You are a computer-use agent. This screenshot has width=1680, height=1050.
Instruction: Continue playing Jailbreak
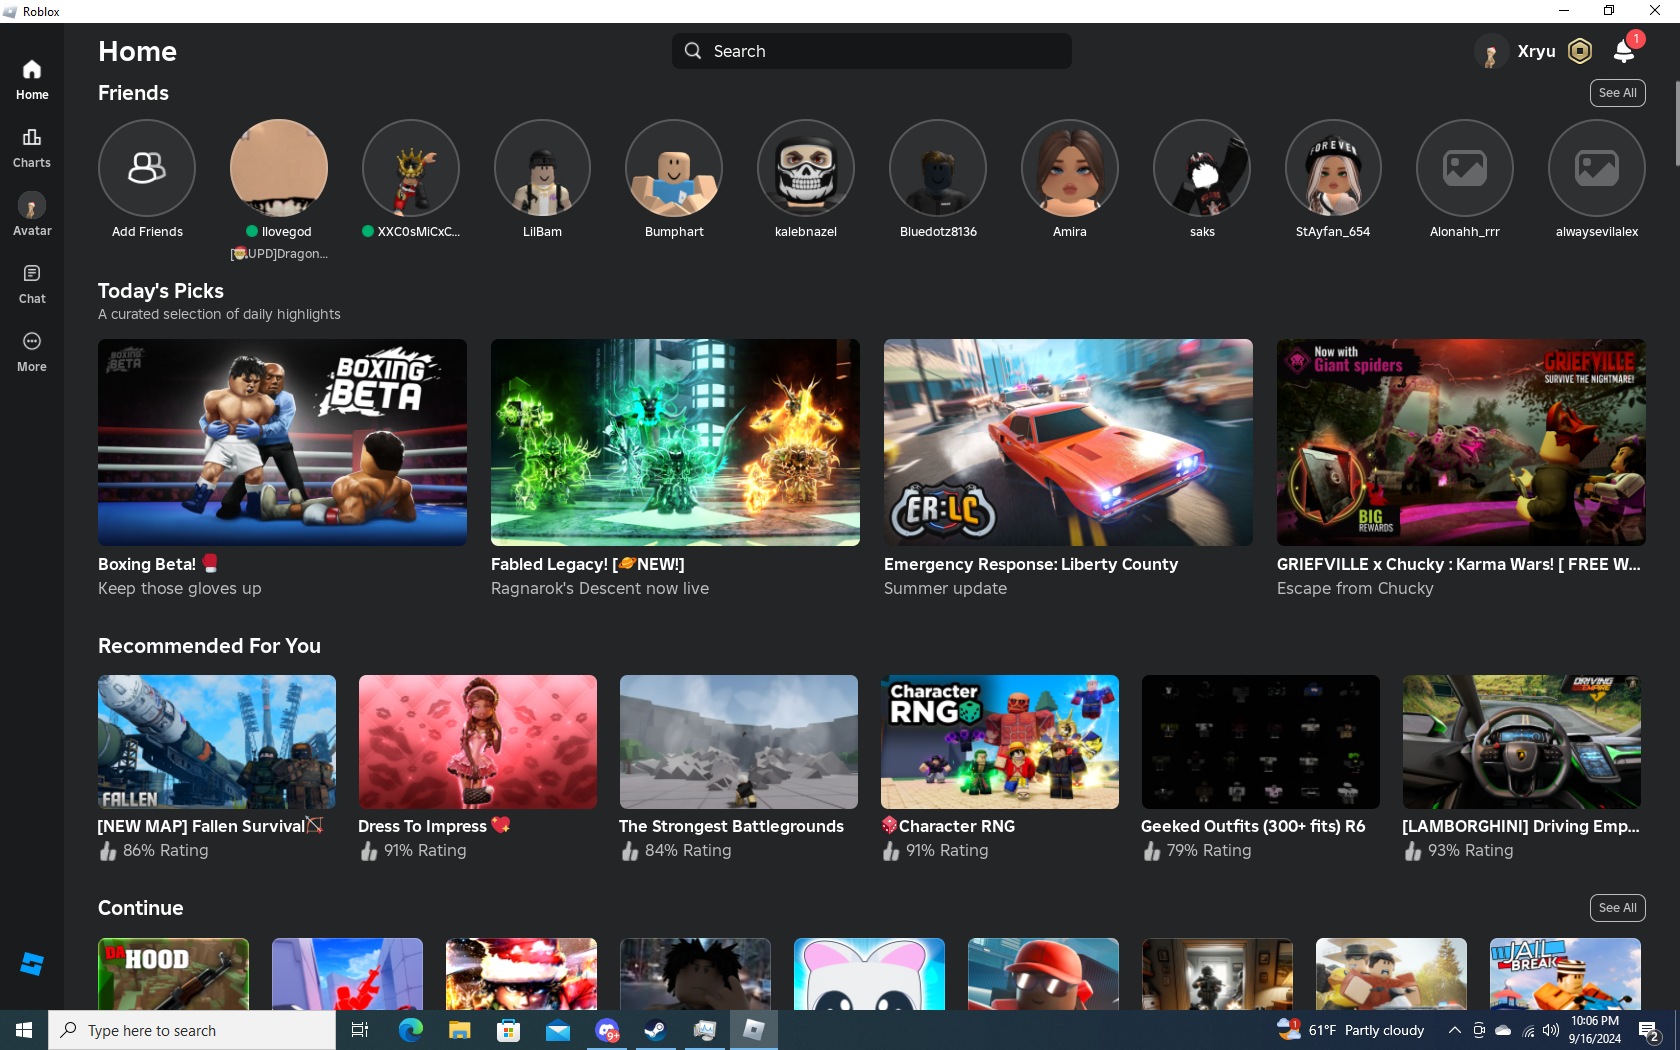point(1565,974)
